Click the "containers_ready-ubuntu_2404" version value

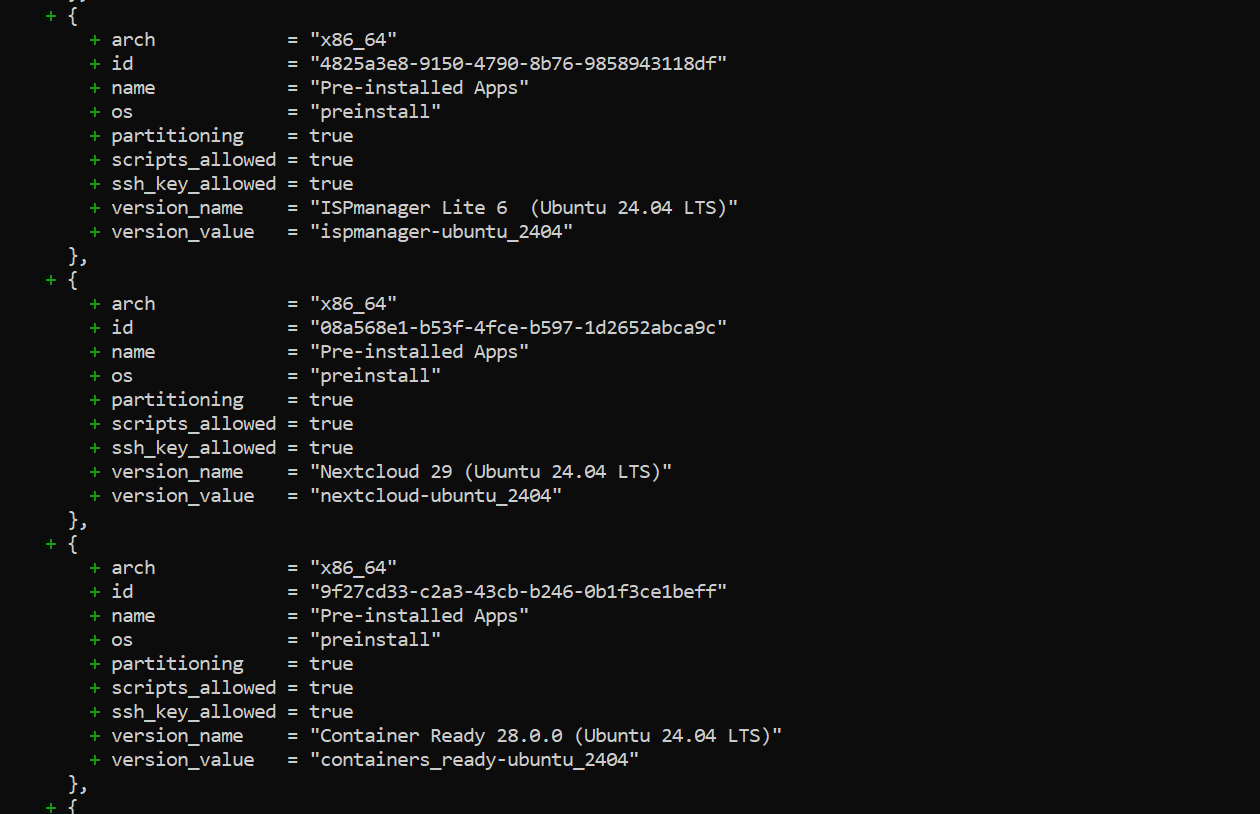[x=474, y=760]
